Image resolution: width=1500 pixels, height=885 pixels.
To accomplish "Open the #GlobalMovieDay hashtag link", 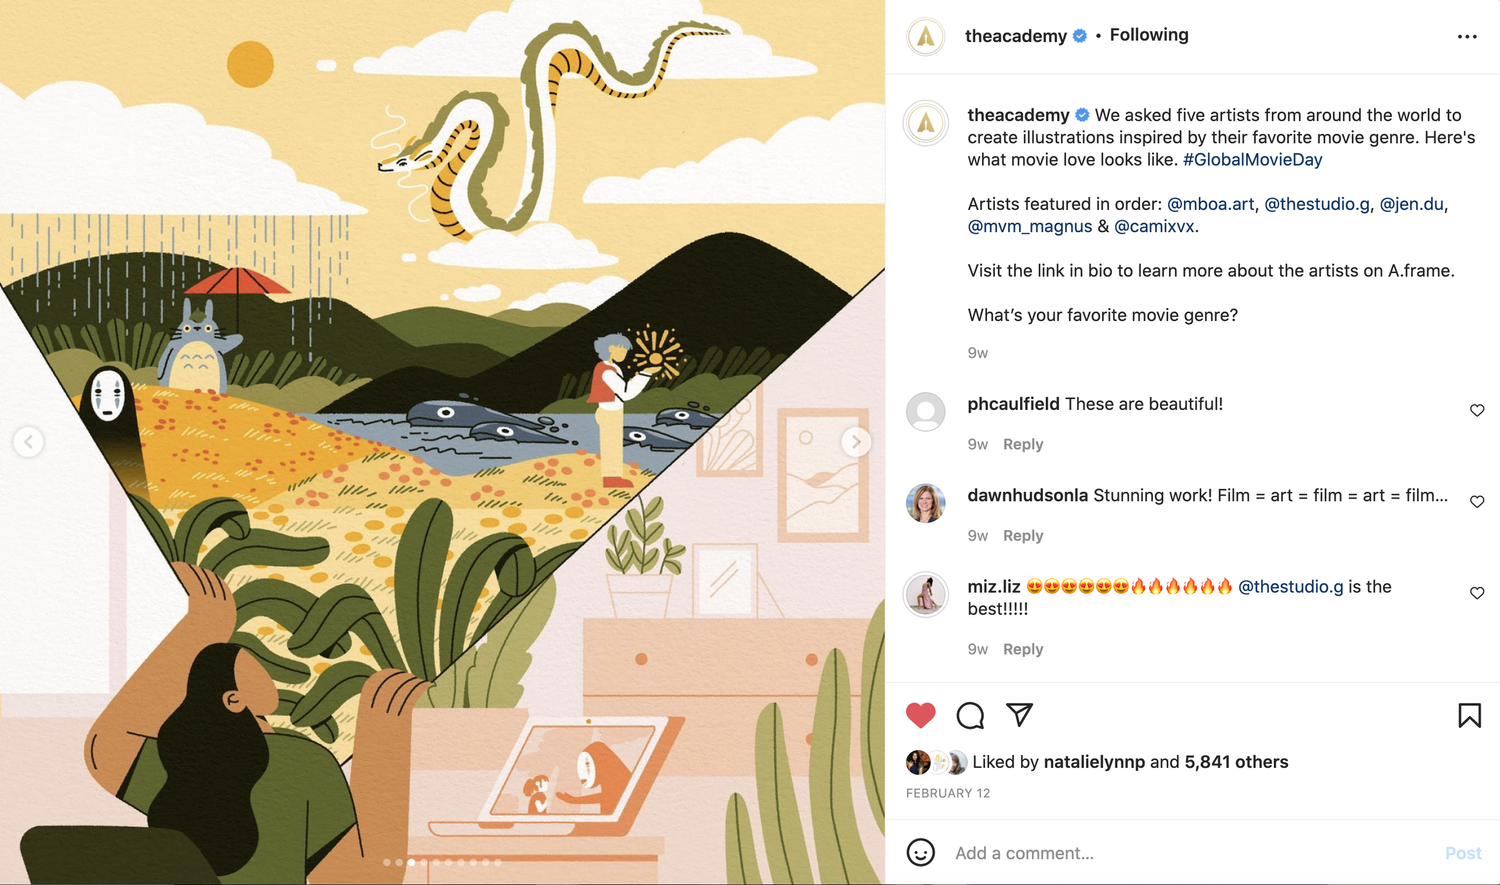I will (1252, 160).
